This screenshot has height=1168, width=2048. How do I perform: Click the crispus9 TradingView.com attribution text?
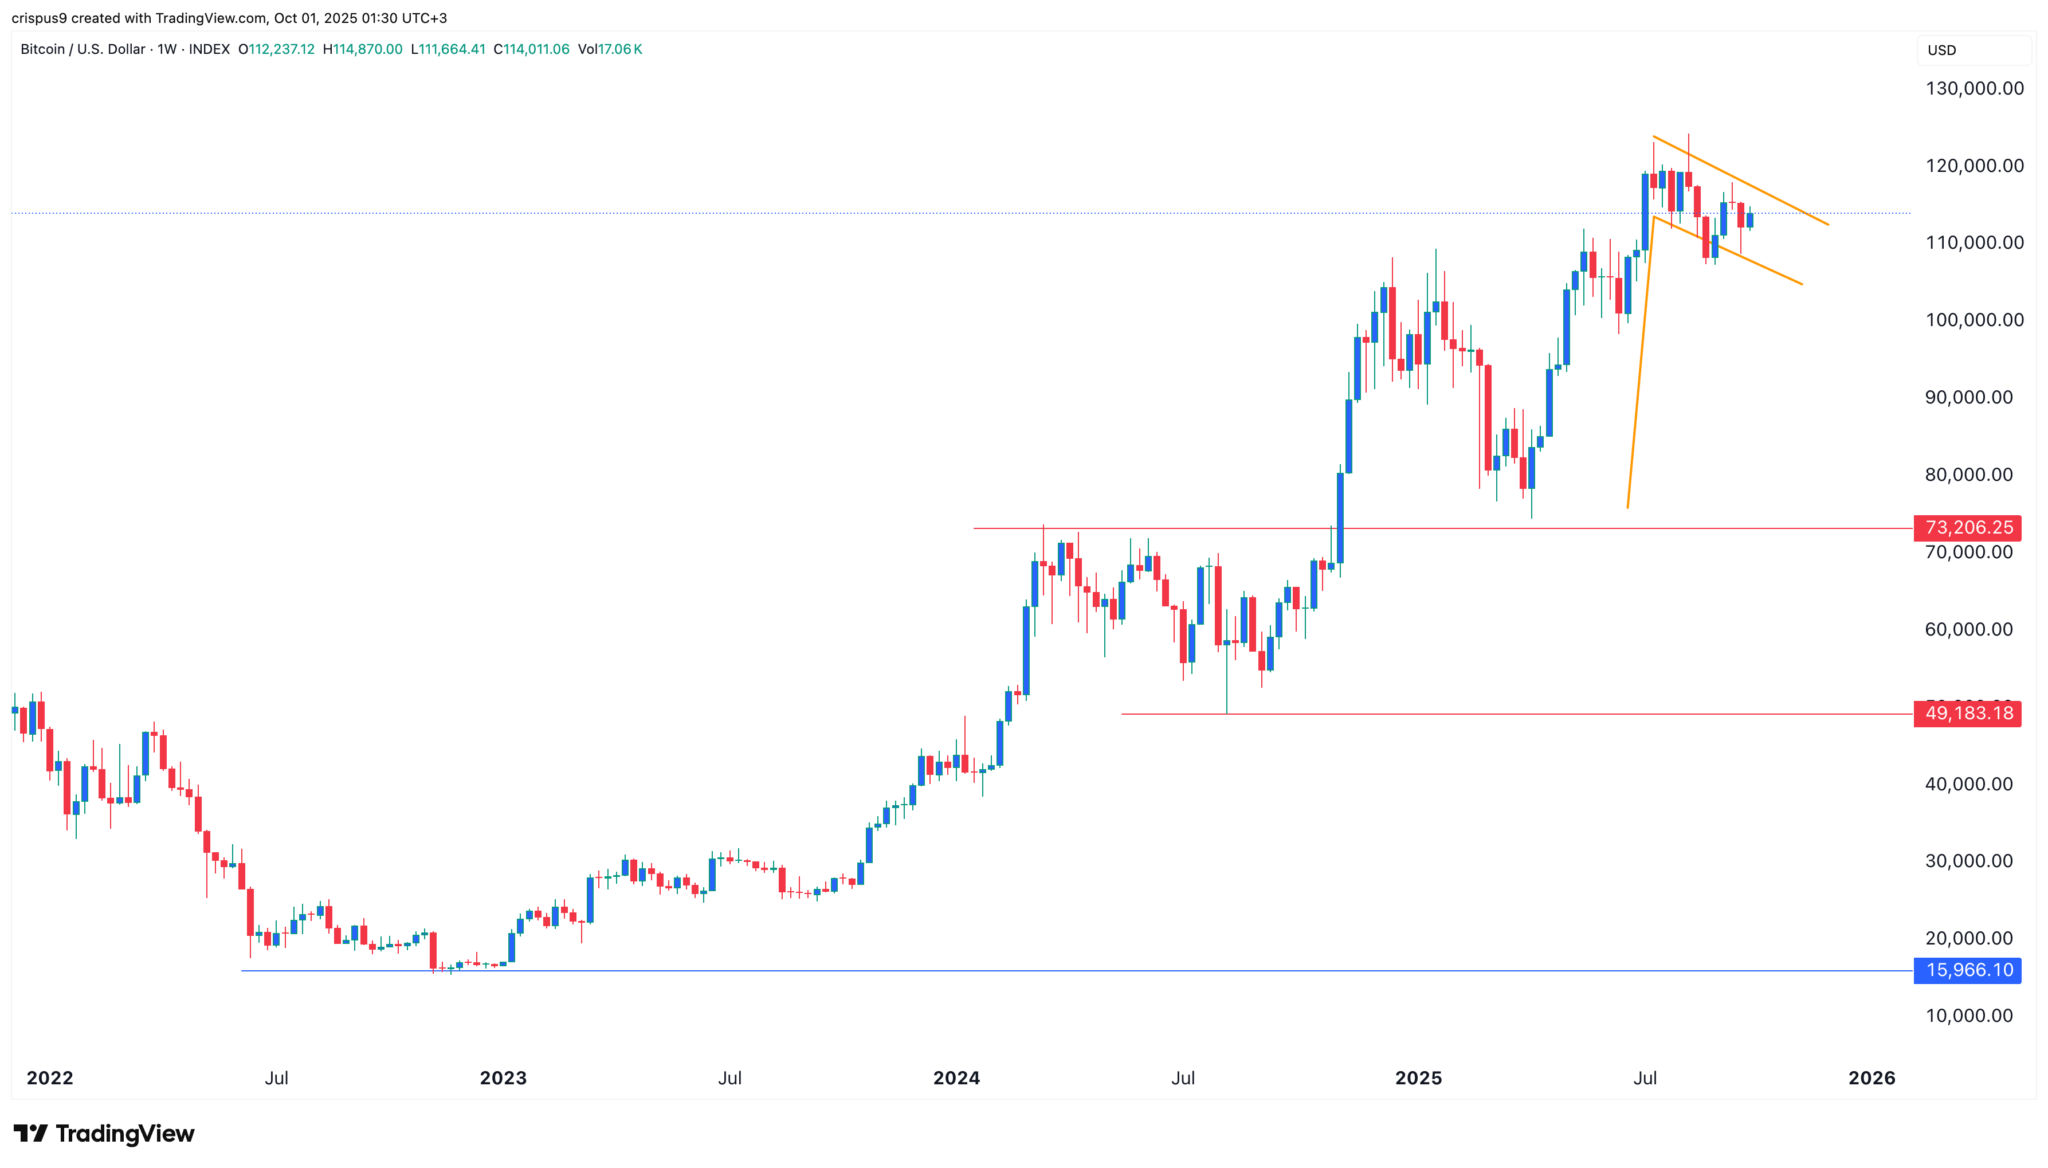click(x=229, y=18)
